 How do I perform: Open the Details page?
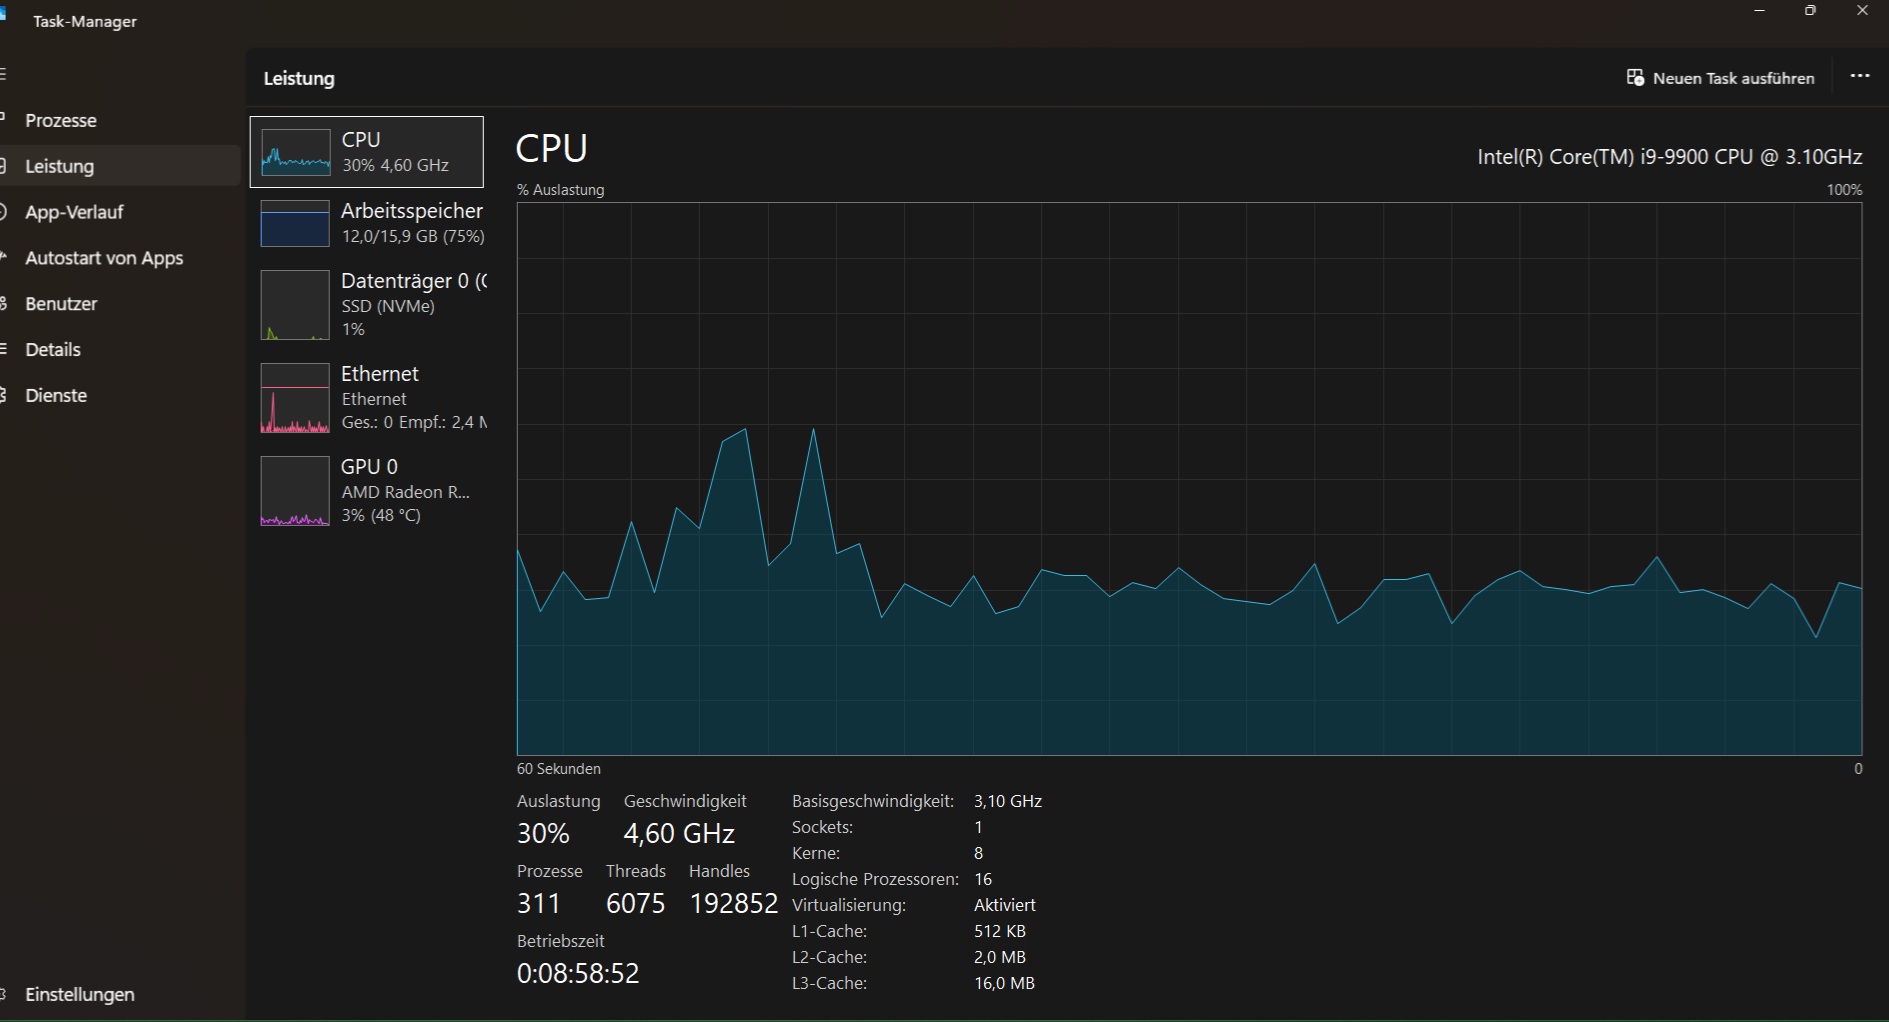pyautogui.click(x=53, y=350)
